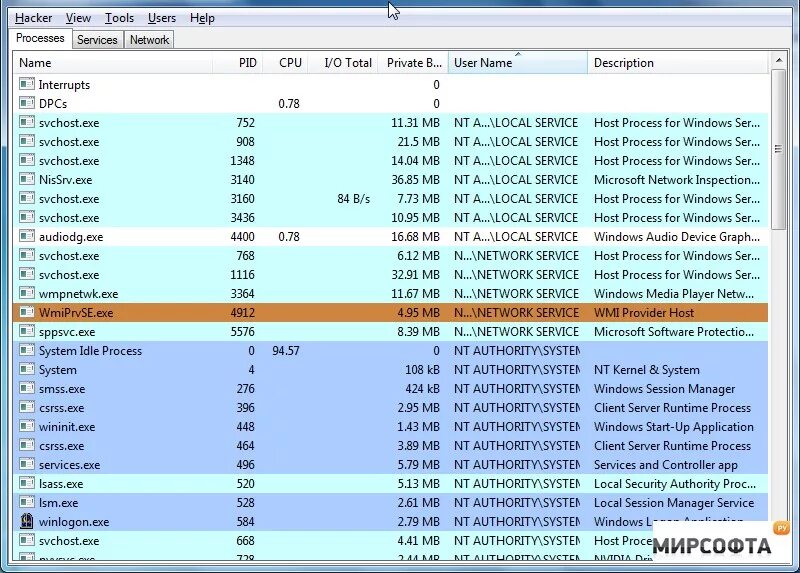Click the icon of csrss.exe PID 396
The image size is (800, 573).
pyautogui.click(x=27, y=407)
